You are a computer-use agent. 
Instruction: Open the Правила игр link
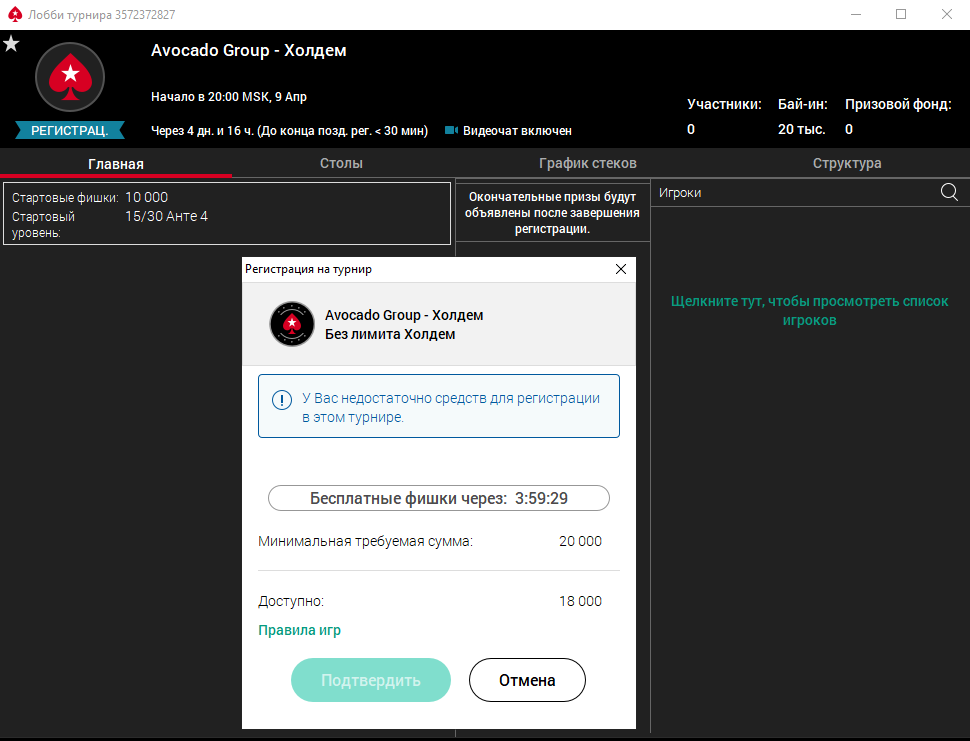[x=299, y=630]
